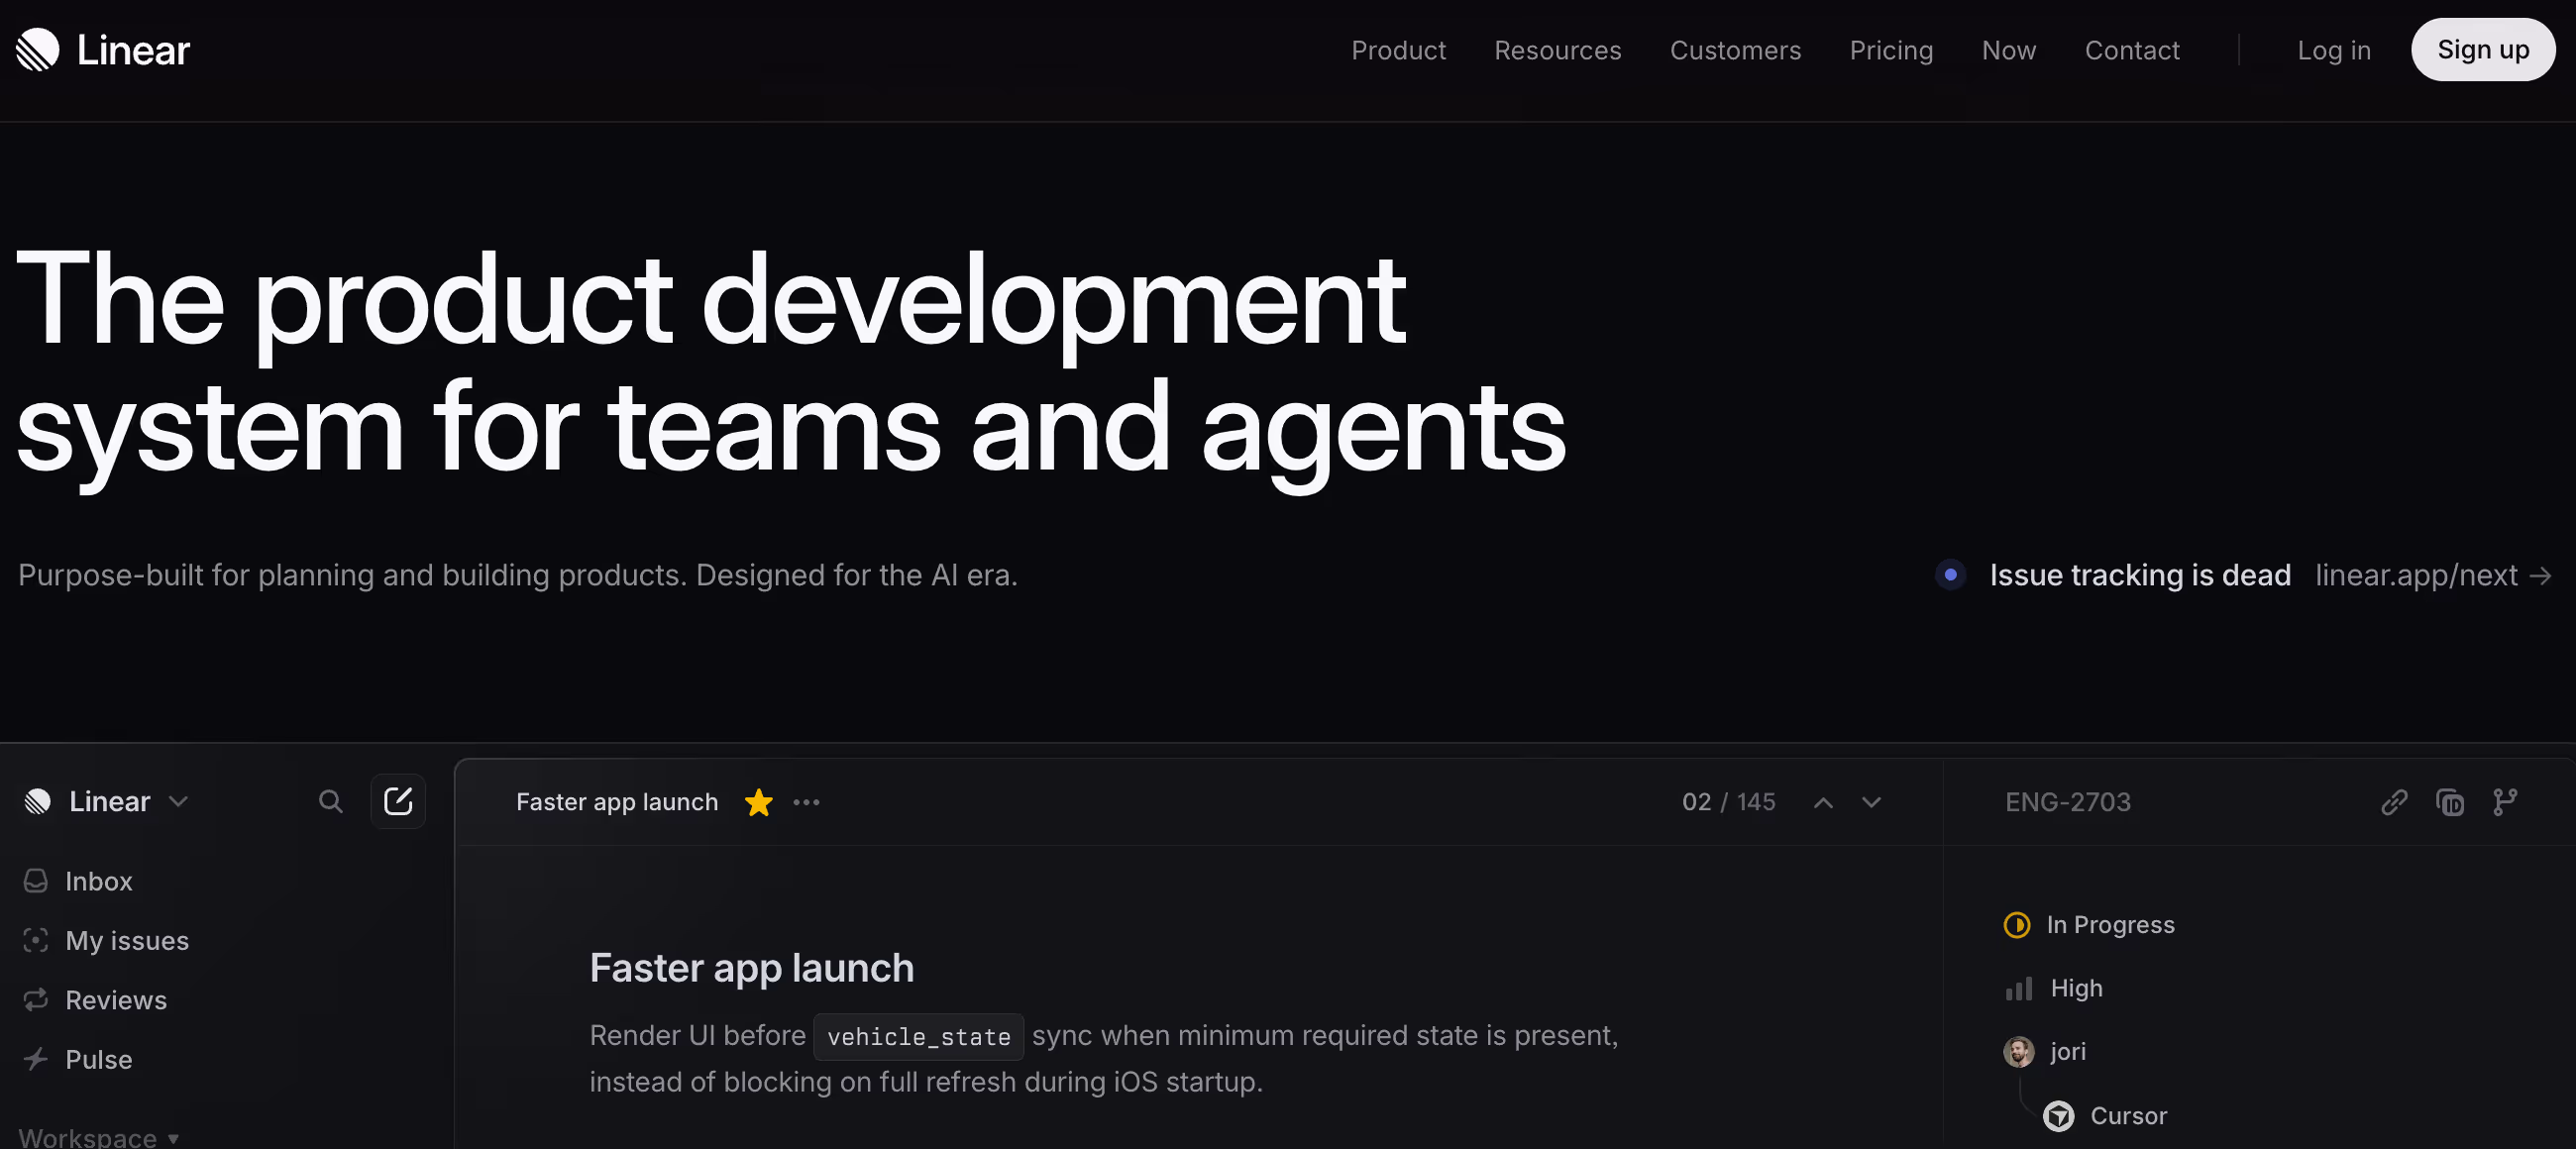The image size is (2576, 1149).
Task: Click the Cursor agent entry
Action: pyautogui.click(x=2105, y=1115)
